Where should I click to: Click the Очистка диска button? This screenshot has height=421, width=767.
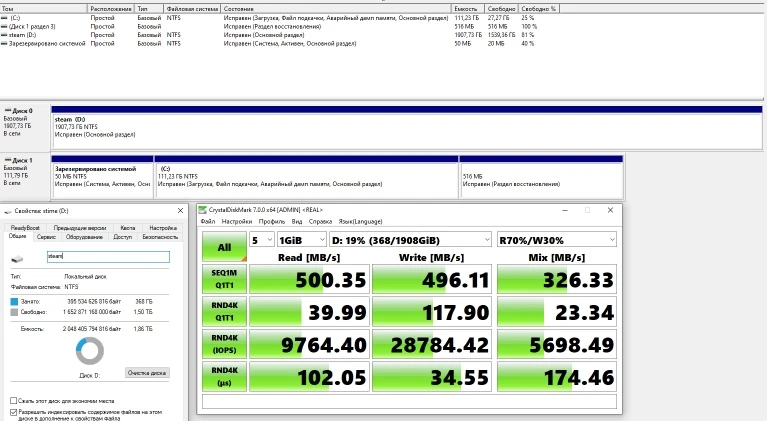tap(147, 373)
